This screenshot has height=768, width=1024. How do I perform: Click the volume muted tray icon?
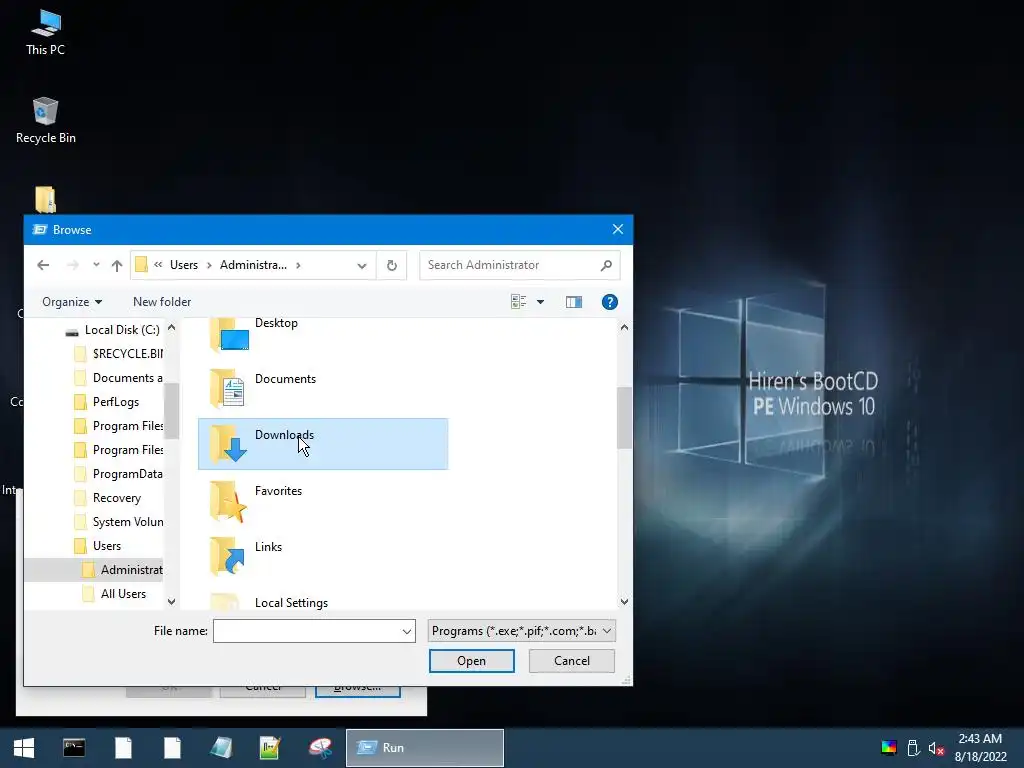pyautogui.click(x=936, y=748)
